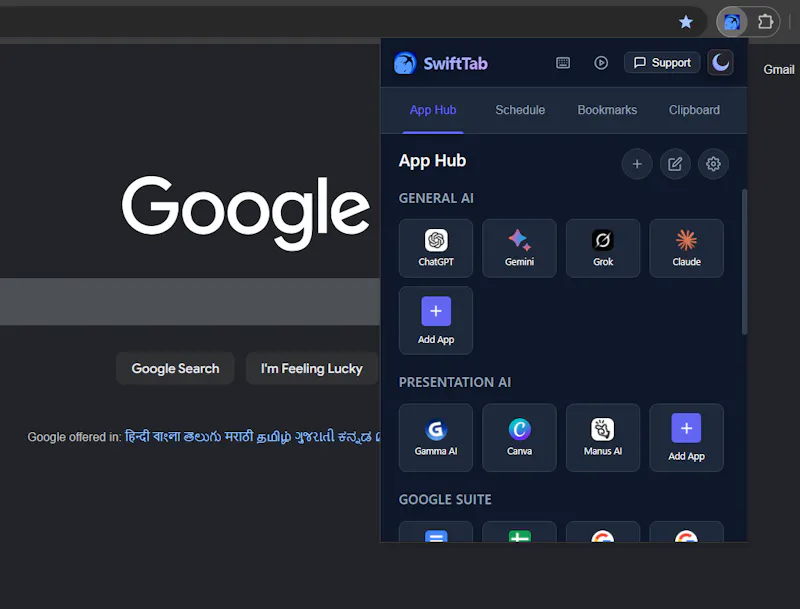Open the Gmail link

779,69
